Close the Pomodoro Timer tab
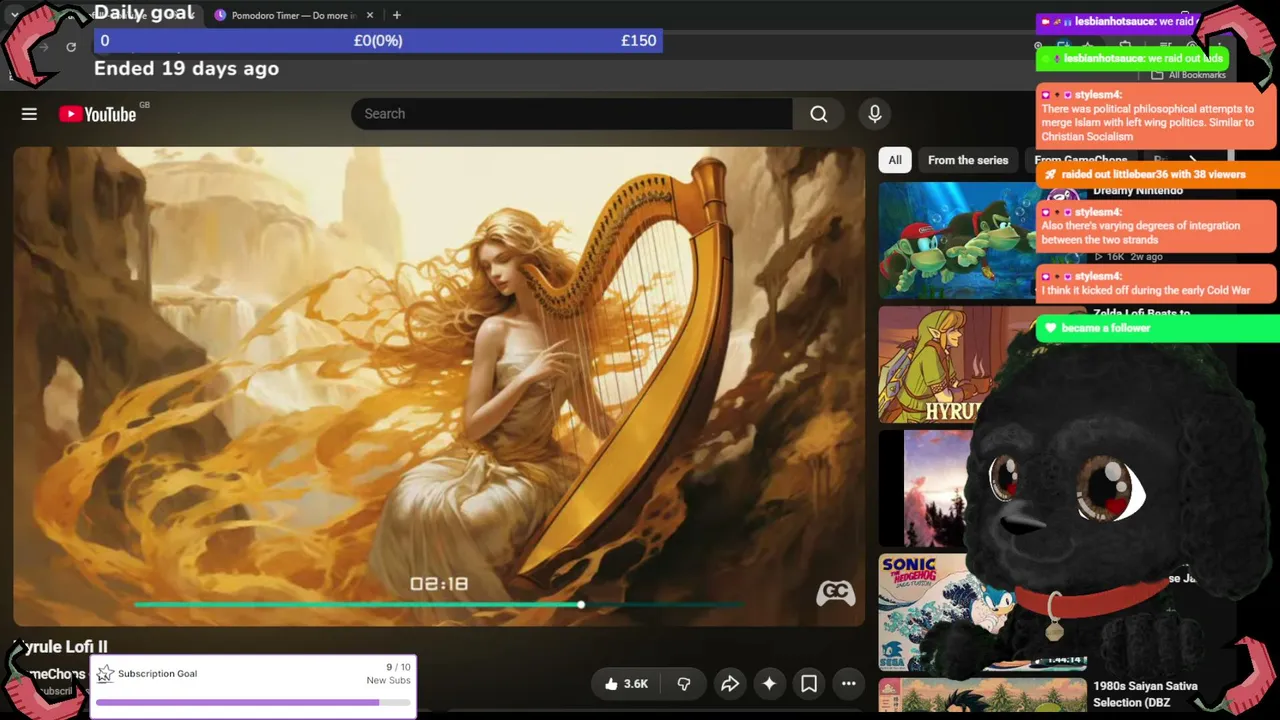Image resolution: width=1280 pixels, height=720 pixels. tap(370, 15)
